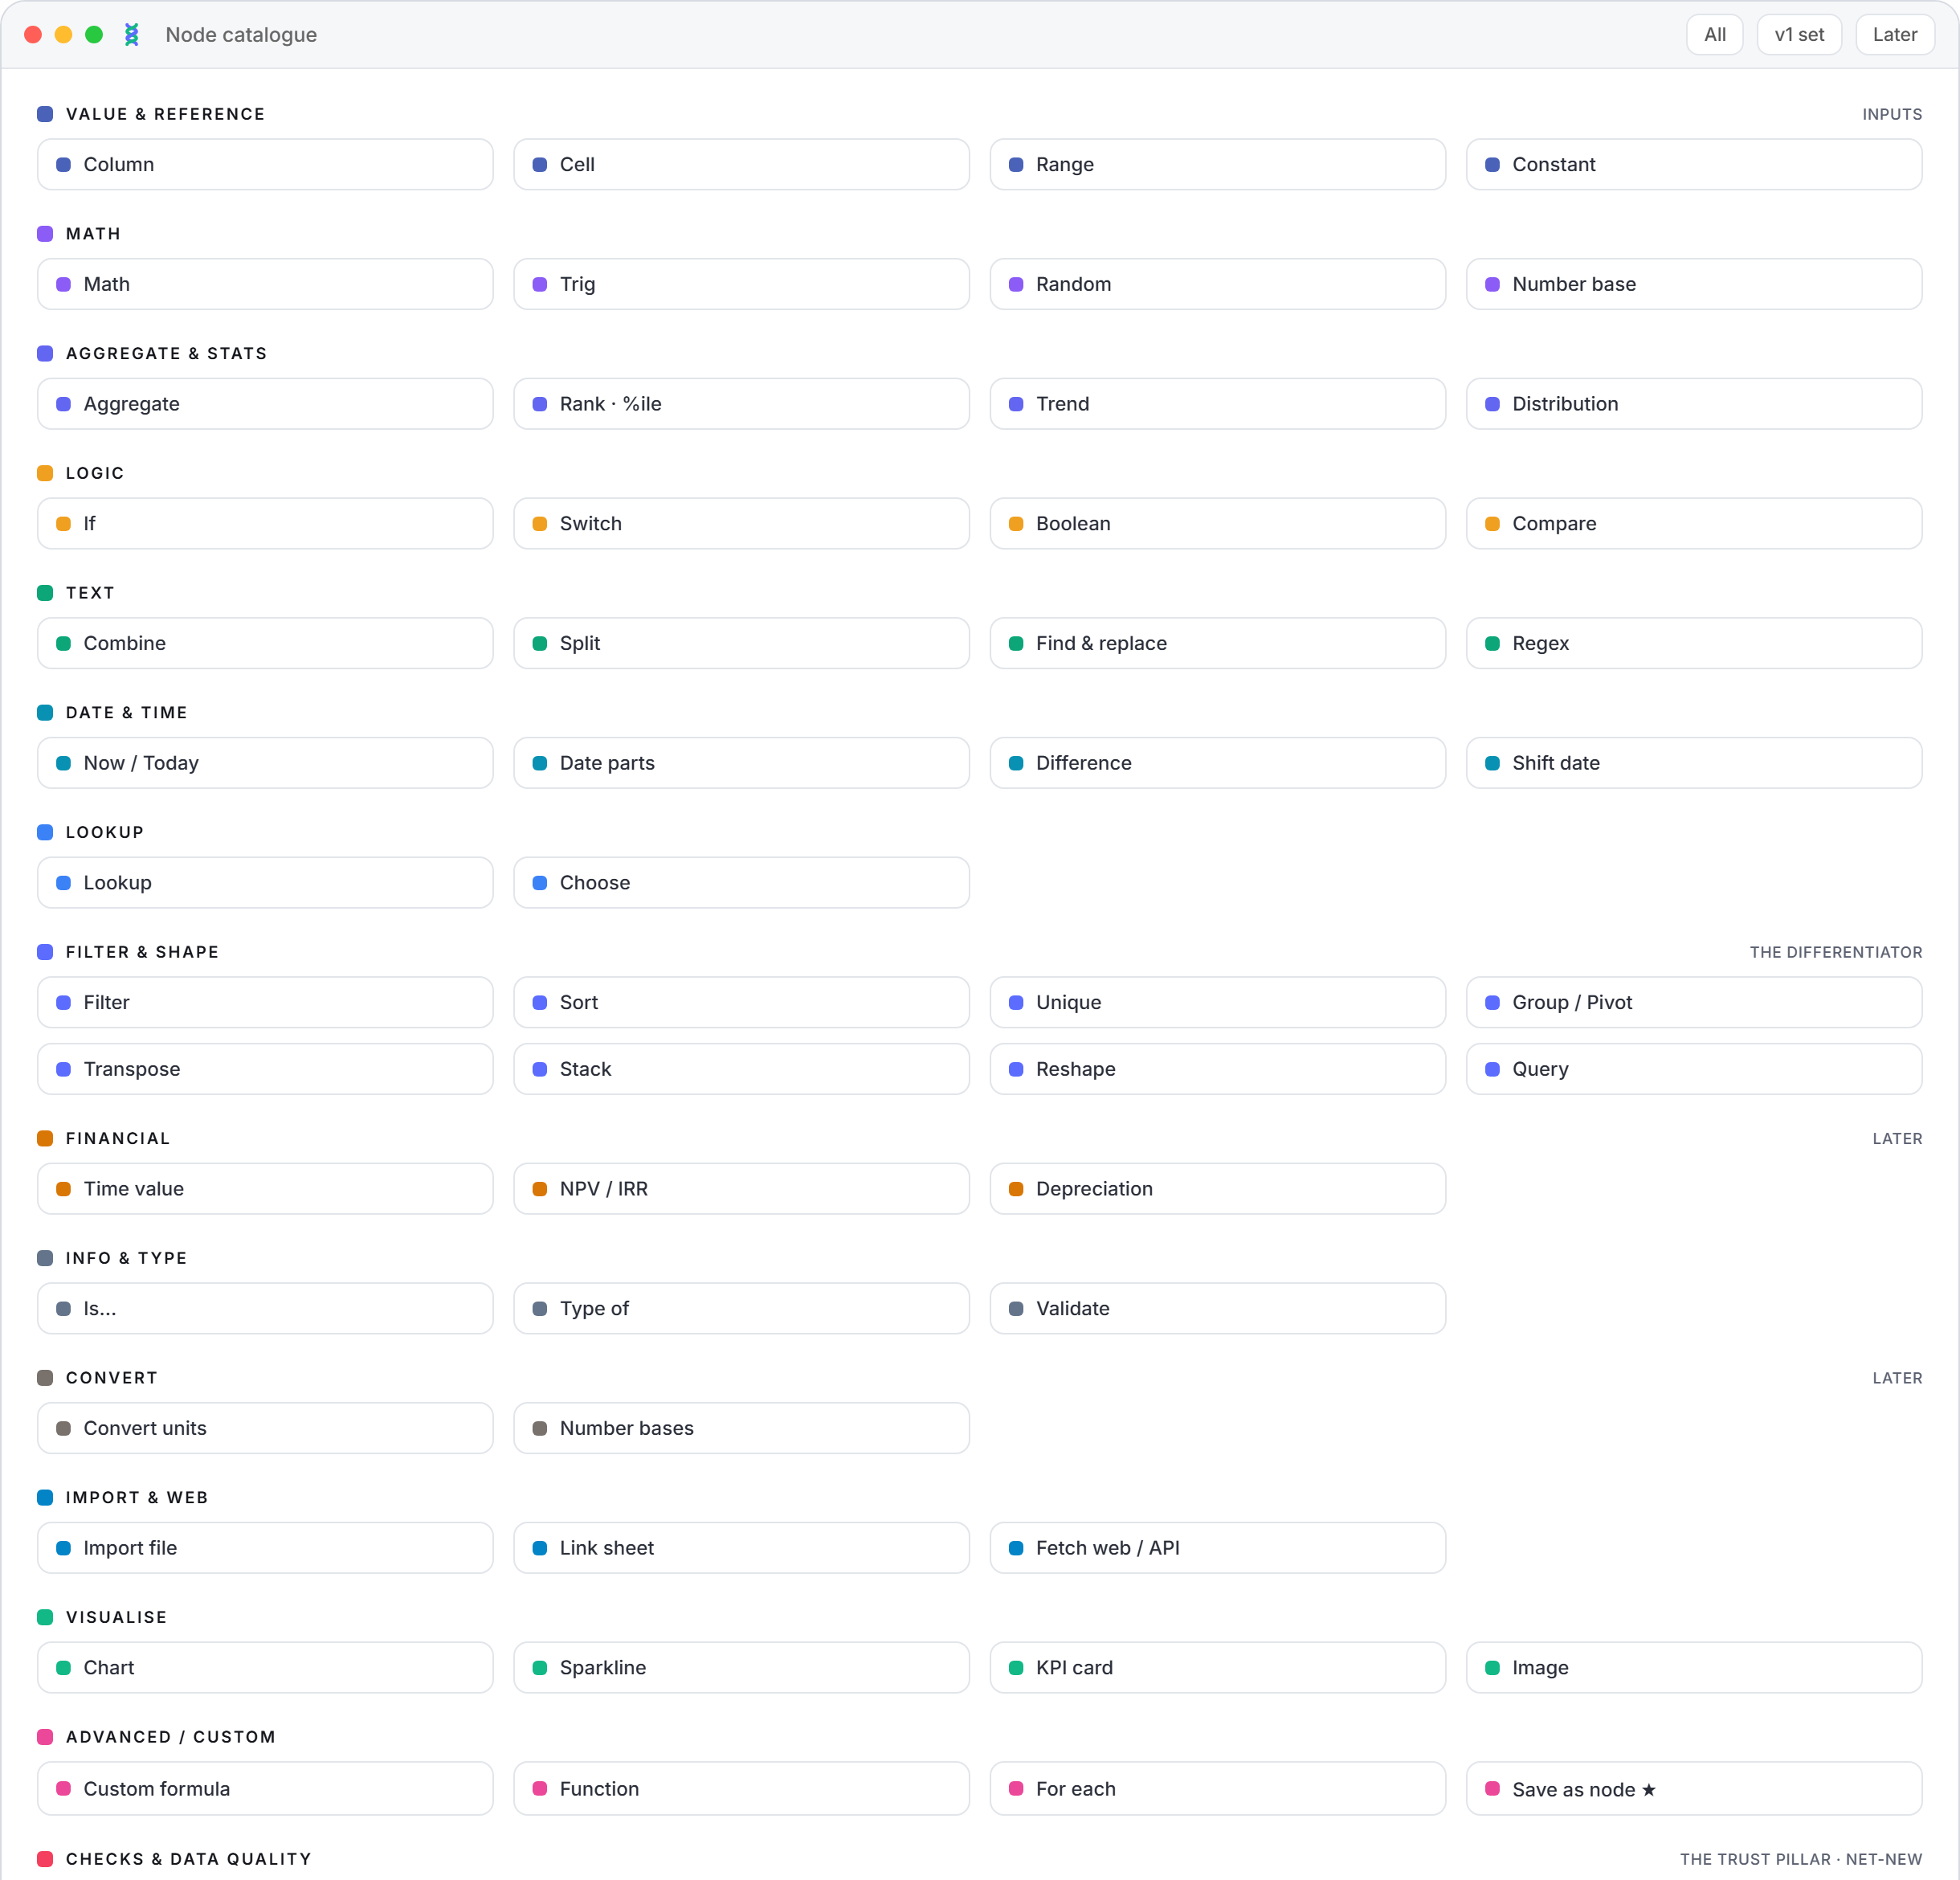
Task: Pick the Random node
Action: pos(1217,284)
